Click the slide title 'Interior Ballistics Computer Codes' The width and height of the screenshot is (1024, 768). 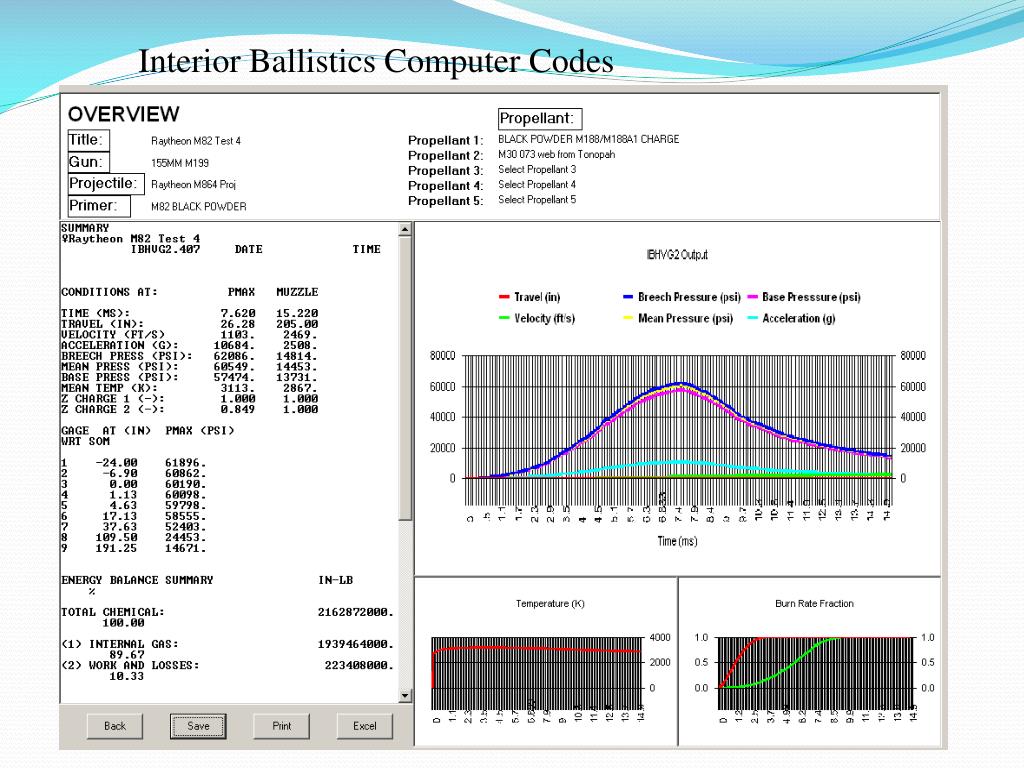click(x=376, y=61)
